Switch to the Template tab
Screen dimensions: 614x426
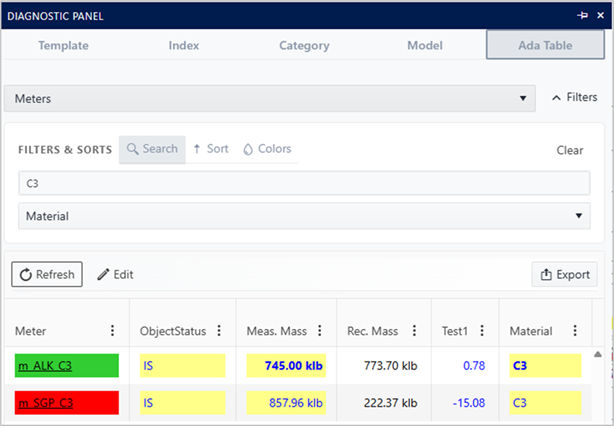63,46
